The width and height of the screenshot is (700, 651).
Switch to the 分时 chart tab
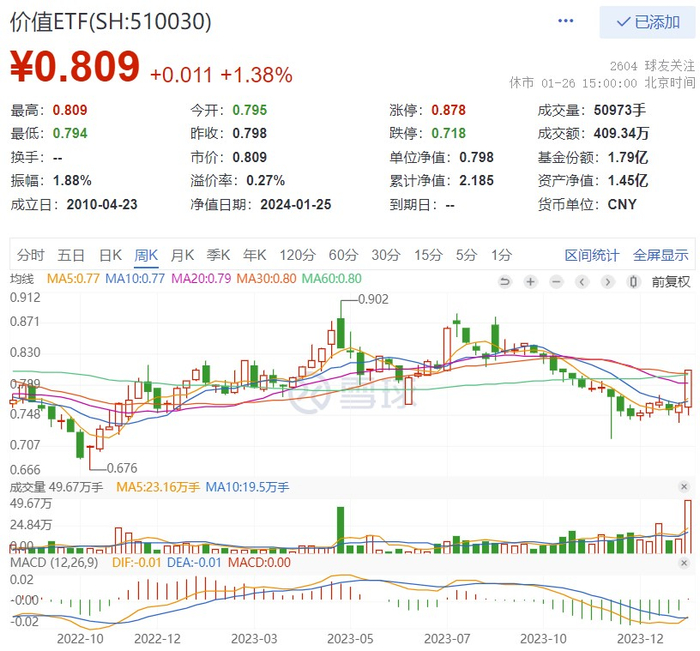pyautogui.click(x=31, y=255)
